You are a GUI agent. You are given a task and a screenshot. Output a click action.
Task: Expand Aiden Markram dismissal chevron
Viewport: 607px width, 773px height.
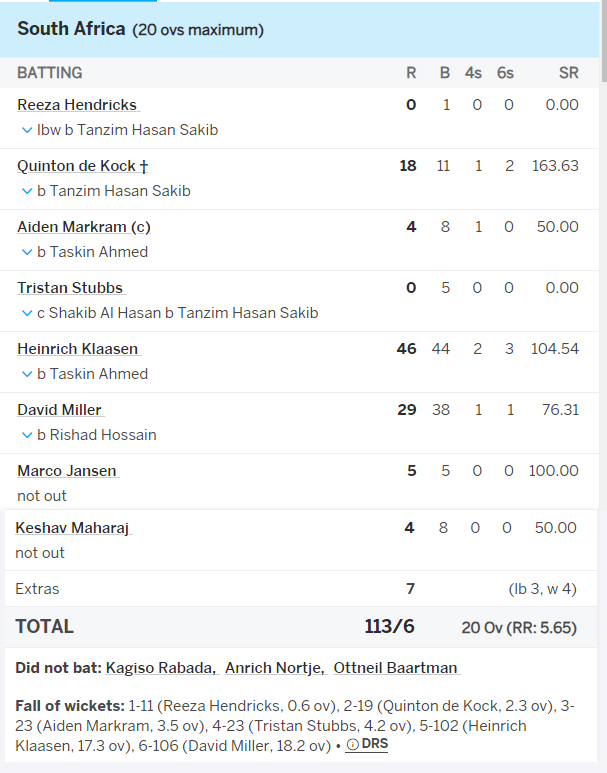pyautogui.click(x=27, y=252)
